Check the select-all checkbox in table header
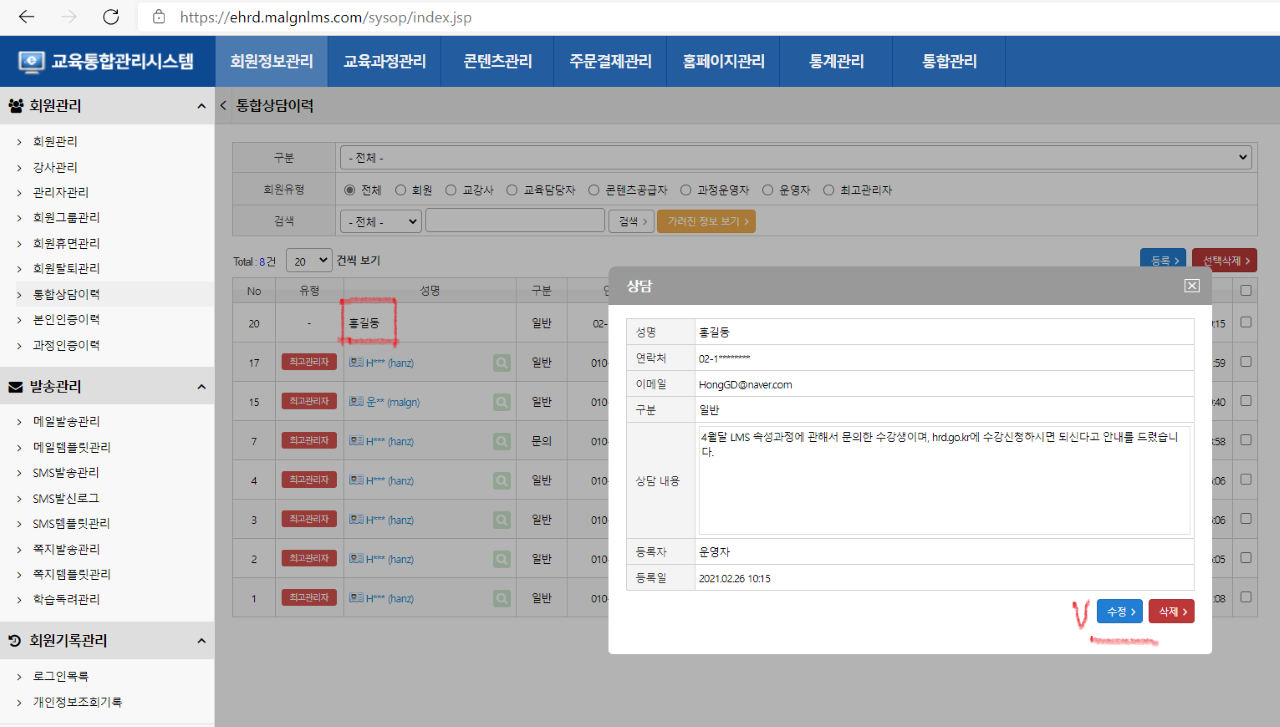This screenshot has width=1280, height=727. [1245, 290]
